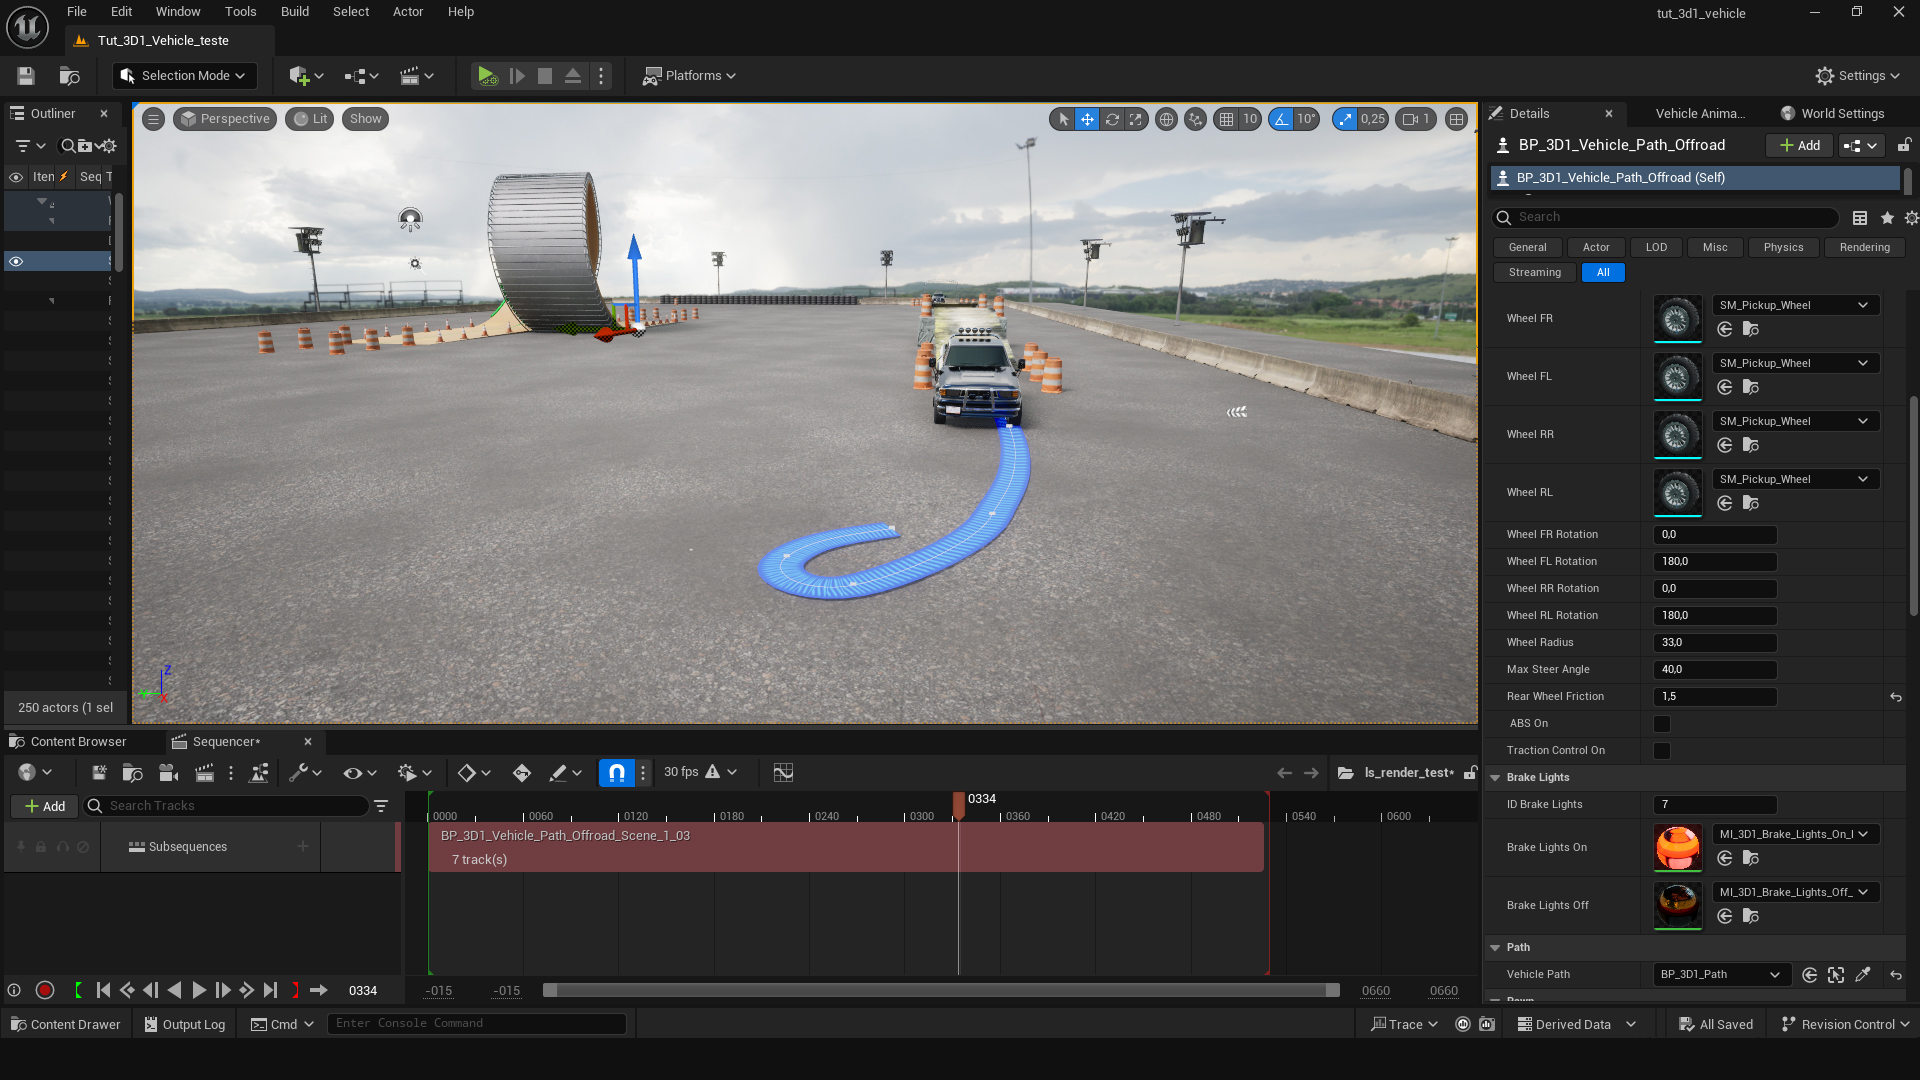Image resolution: width=1920 pixels, height=1080 pixels.
Task: Browse to Wheel FR asset
Action: [x=1750, y=330]
